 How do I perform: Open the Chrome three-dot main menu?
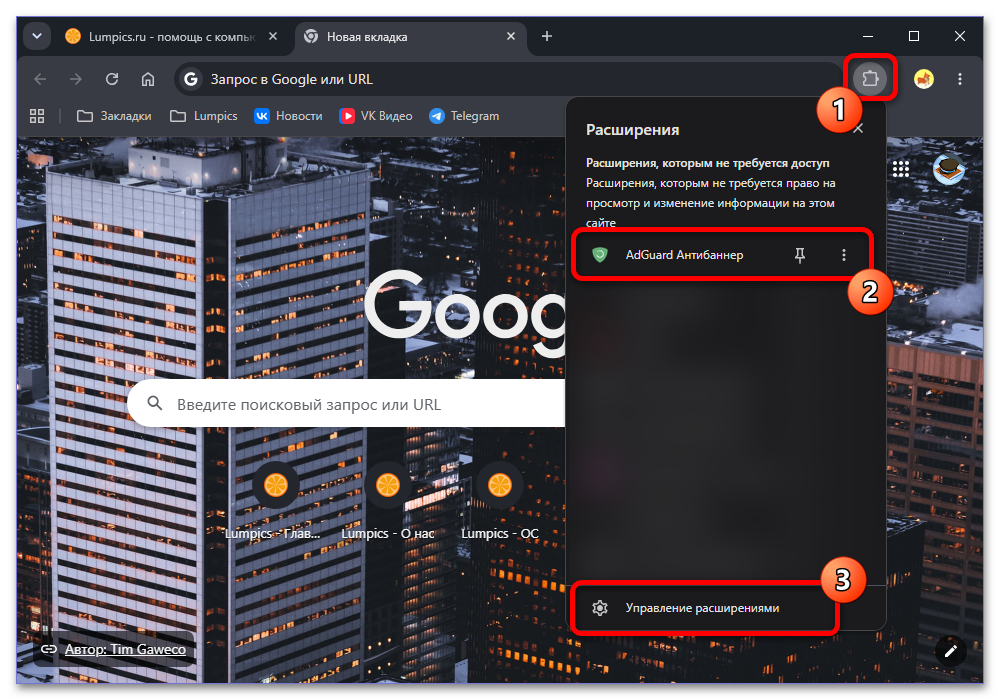click(x=959, y=79)
